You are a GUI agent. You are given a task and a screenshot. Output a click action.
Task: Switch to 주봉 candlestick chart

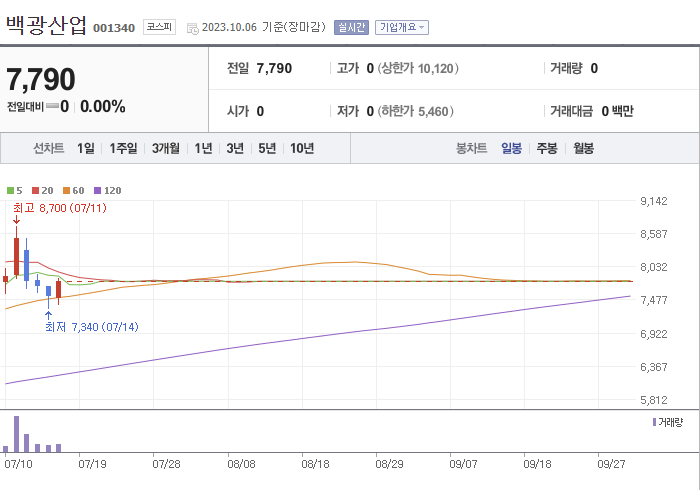pos(547,148)
